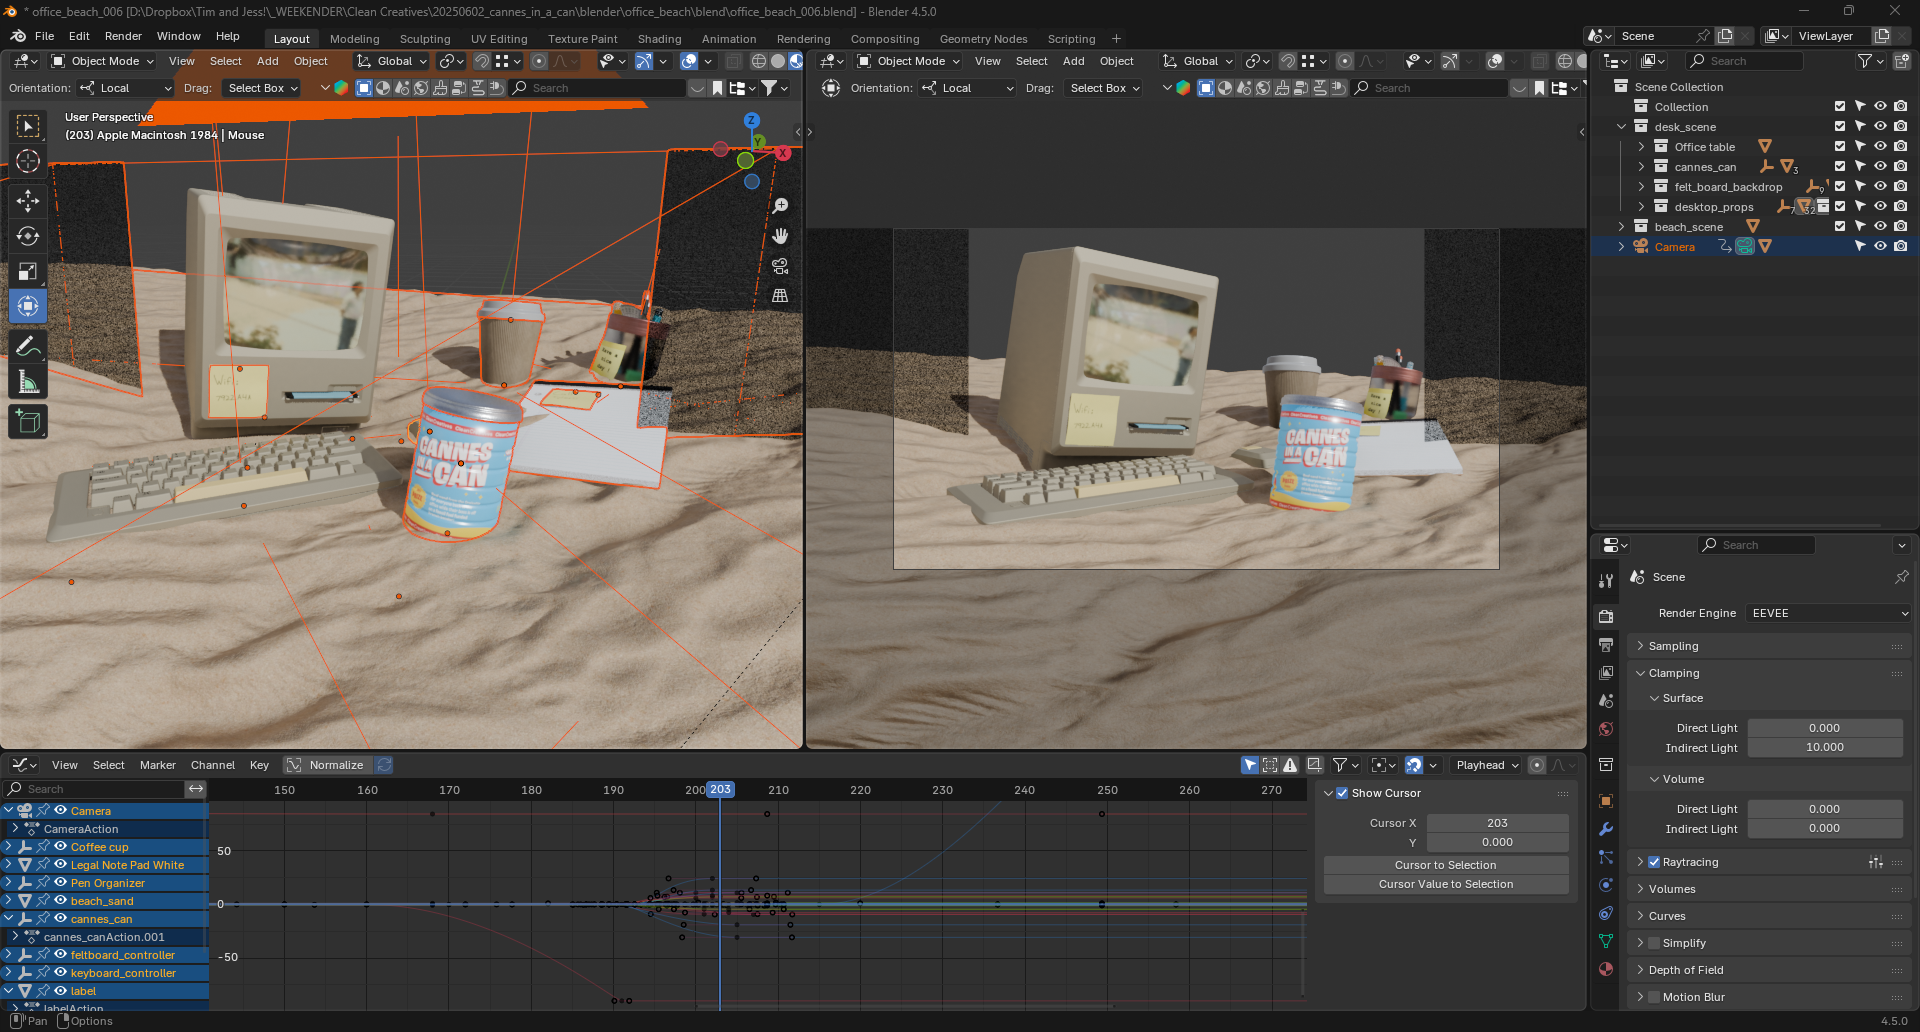Disable the Raytracing checkbox
The width and height of the screenshot is (1920, 1032).
coord(1654,862)
